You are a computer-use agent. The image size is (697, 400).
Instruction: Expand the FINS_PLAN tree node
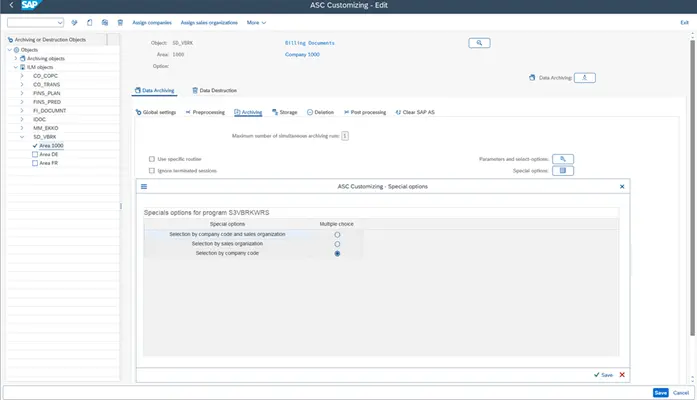point(22,93)
